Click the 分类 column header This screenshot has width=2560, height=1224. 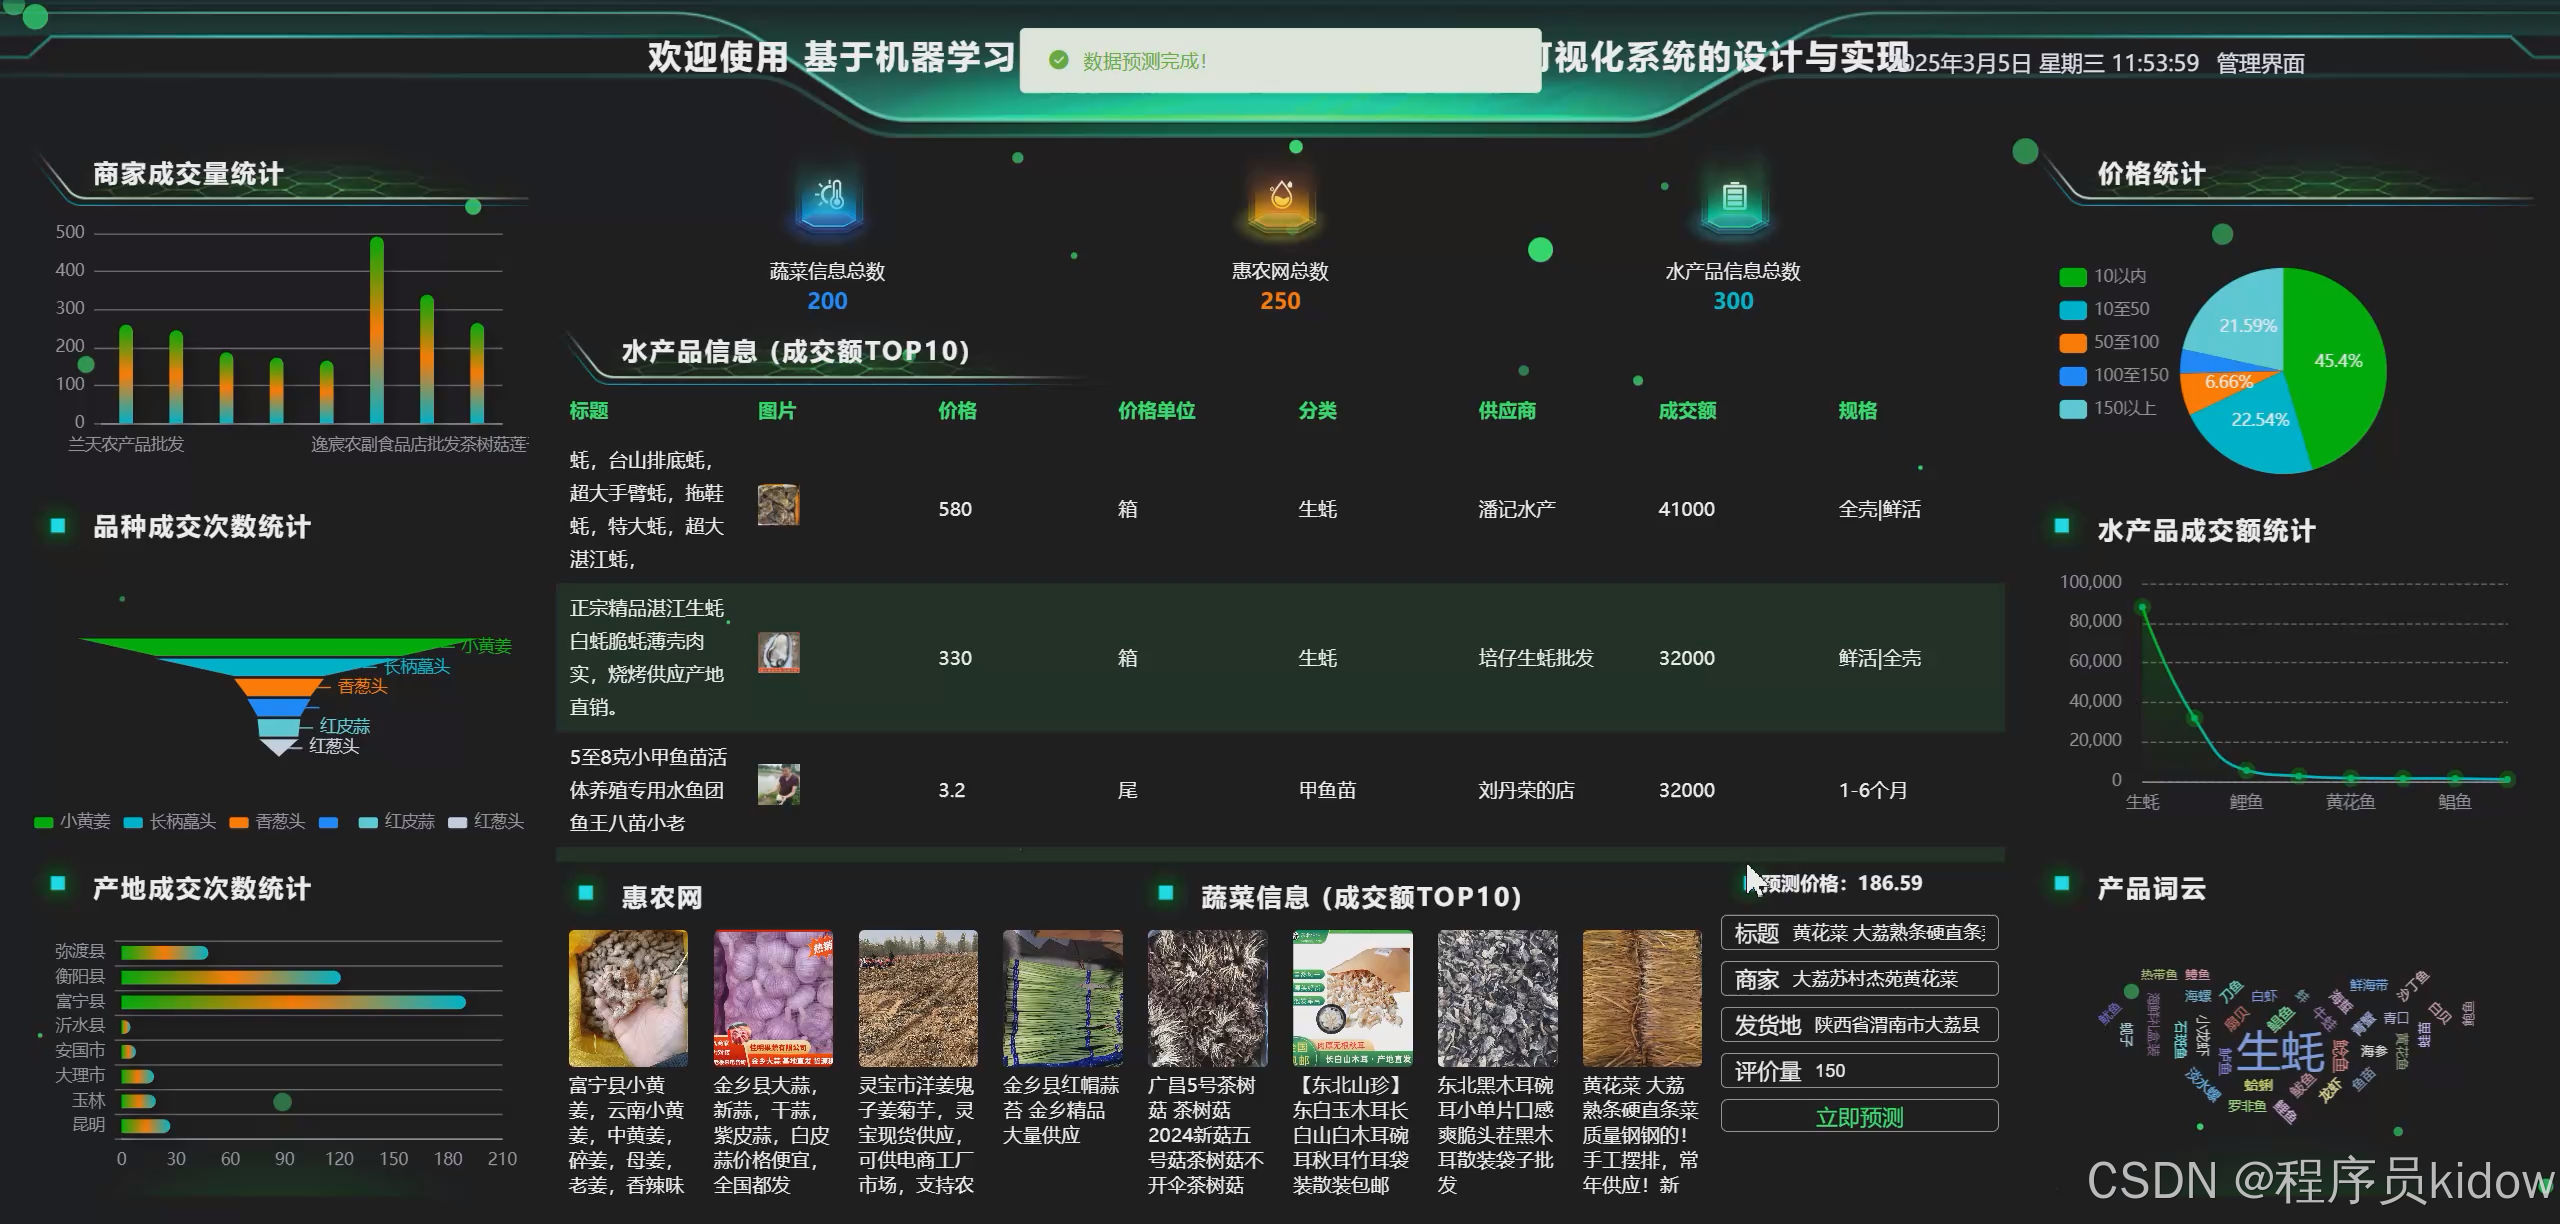point(1317,411)
